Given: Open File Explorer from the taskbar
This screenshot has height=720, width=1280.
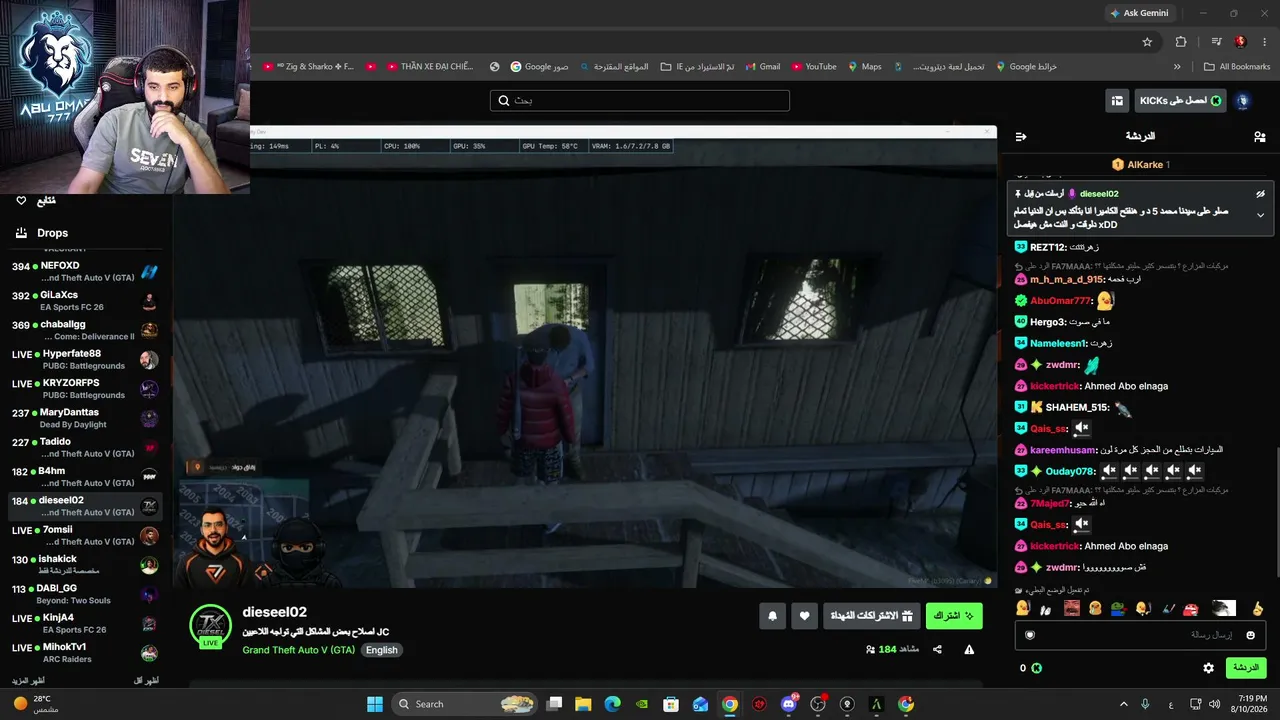Looking at the screenshot, I should (583, 704).
